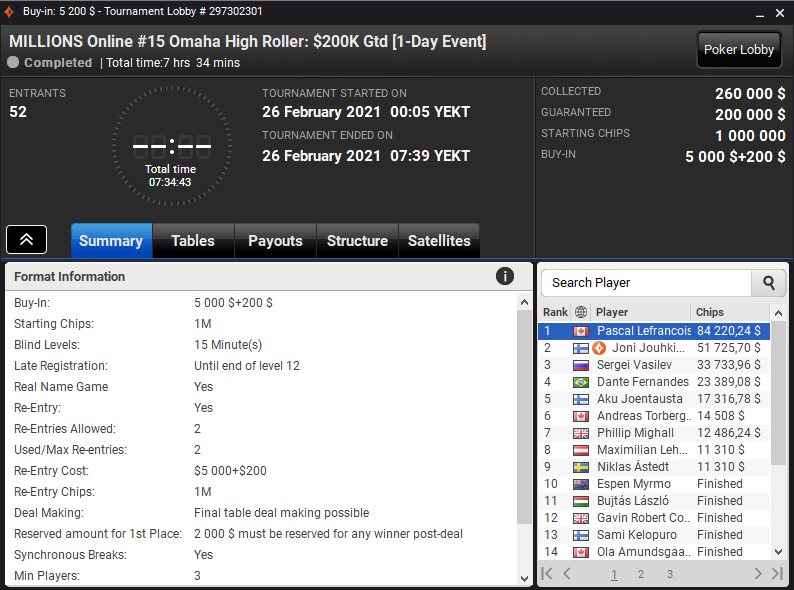
Task: Open page 2 of player rankings
Action: 641,574
